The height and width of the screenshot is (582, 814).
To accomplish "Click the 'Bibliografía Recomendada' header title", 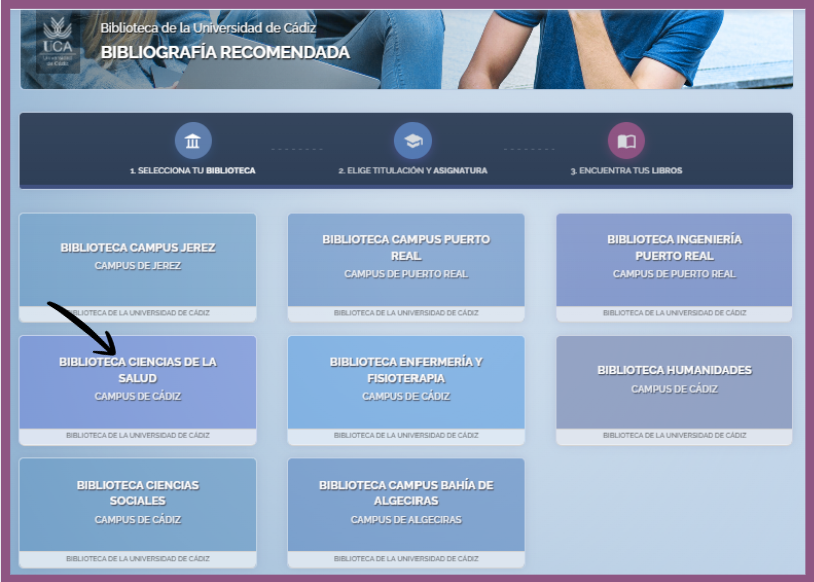I will click(x=225, y=53).
